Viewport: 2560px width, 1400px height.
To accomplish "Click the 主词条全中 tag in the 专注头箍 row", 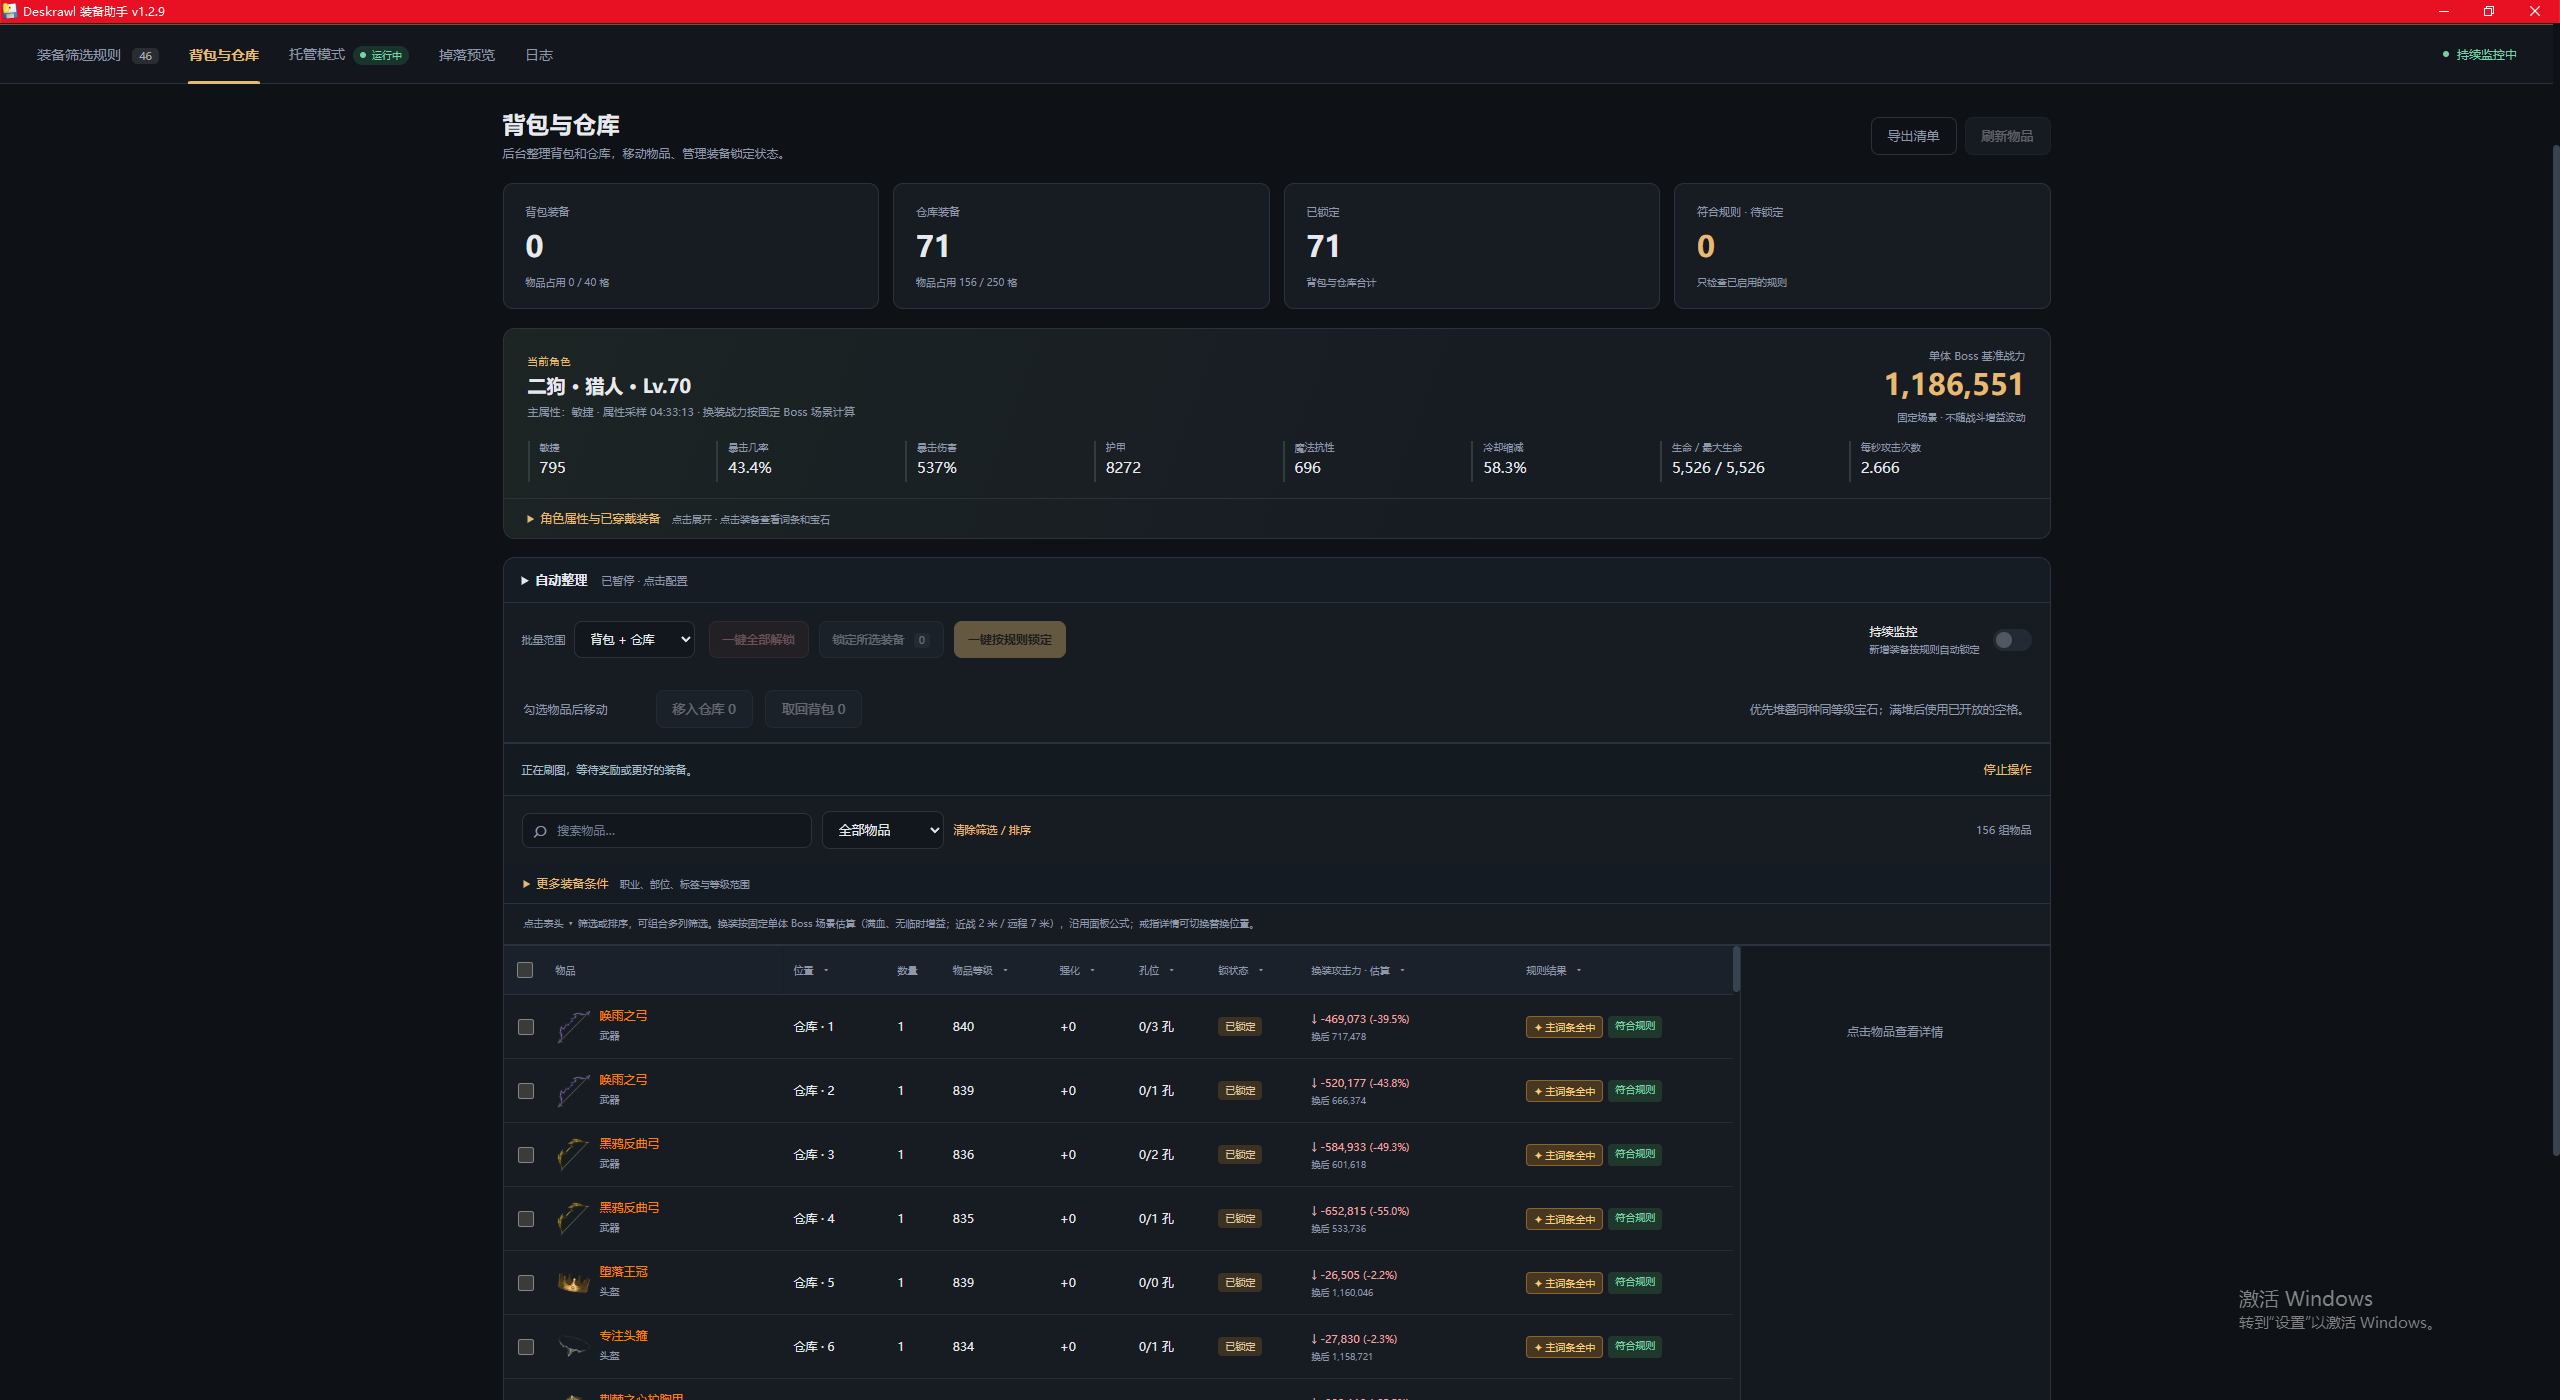I will [1564, 1347].
